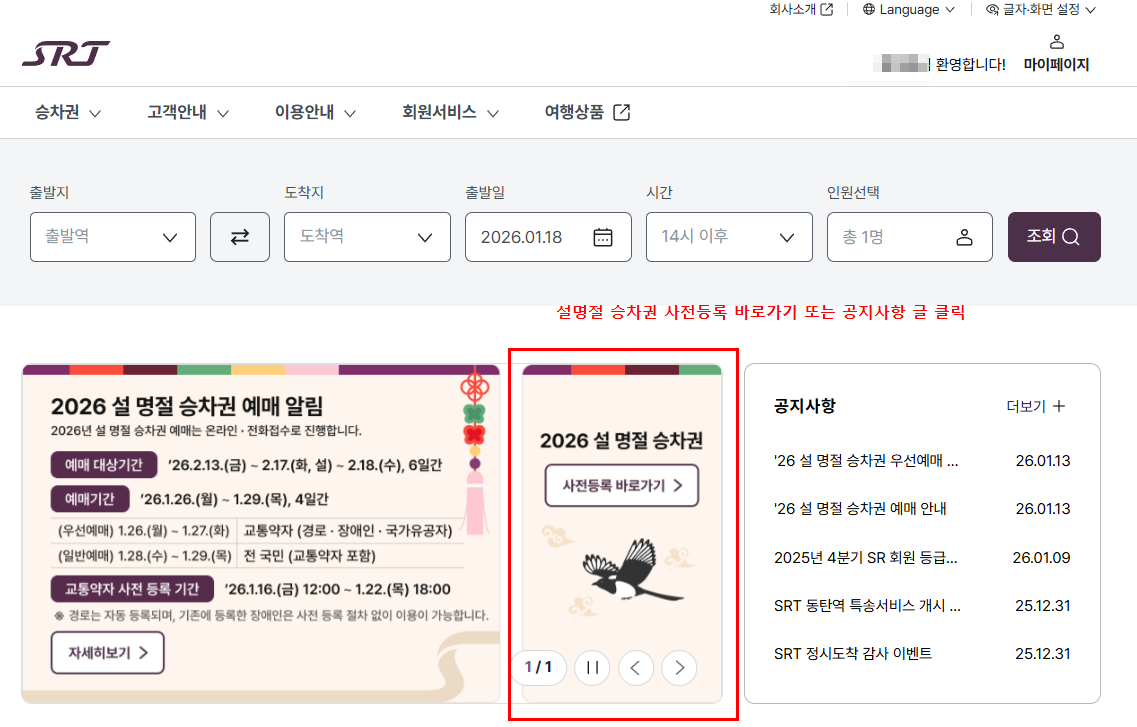Swap departure and arrival stations
Viewport: 1137px width, 727px height.
(x=240, y=237)
